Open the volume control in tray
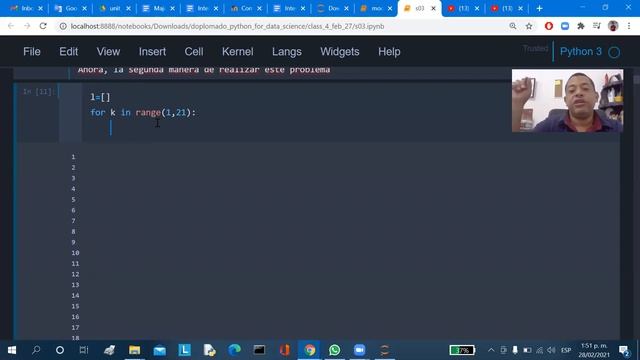Screen dimensions: 640x360 [551, 350]
